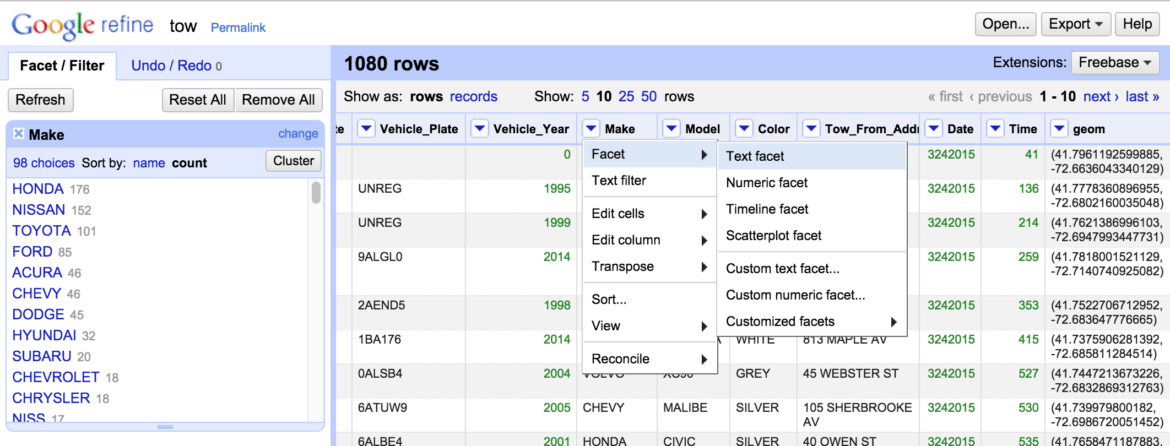The image size is (1170, 446).
Task: Select HONDA in the Make facet
Action: tap(38, 189)
